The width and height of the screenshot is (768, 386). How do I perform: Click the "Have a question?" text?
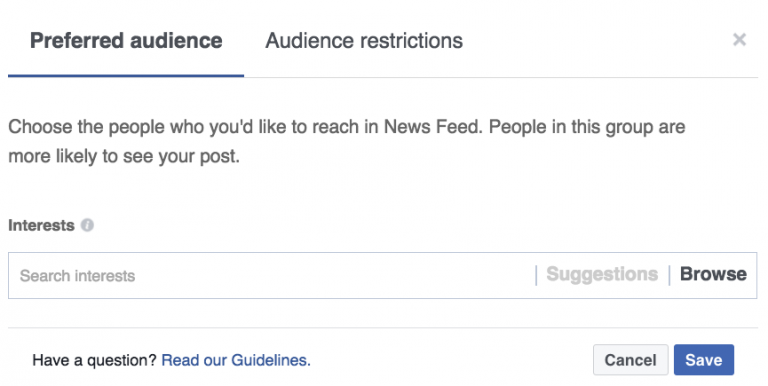click(x=94, y=361)
